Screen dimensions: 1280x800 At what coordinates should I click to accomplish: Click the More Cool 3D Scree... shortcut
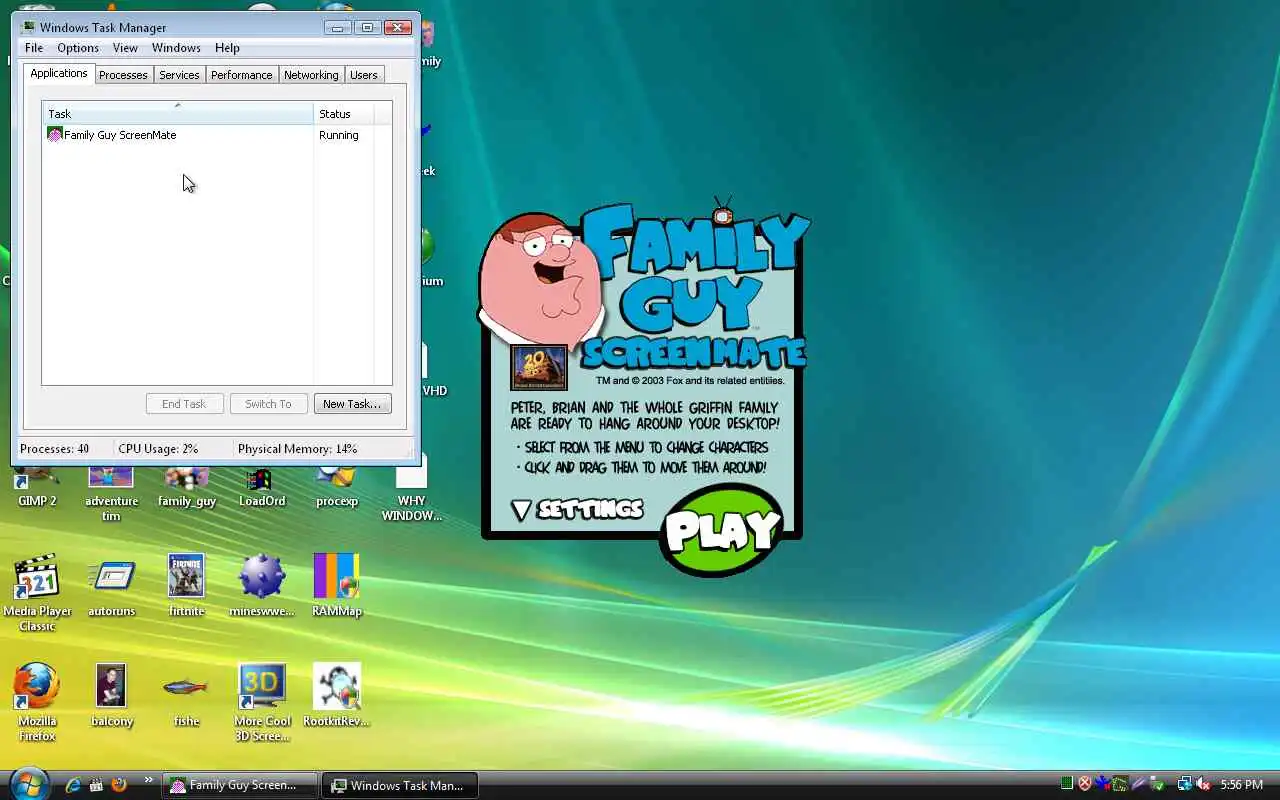tap(262, 702)
